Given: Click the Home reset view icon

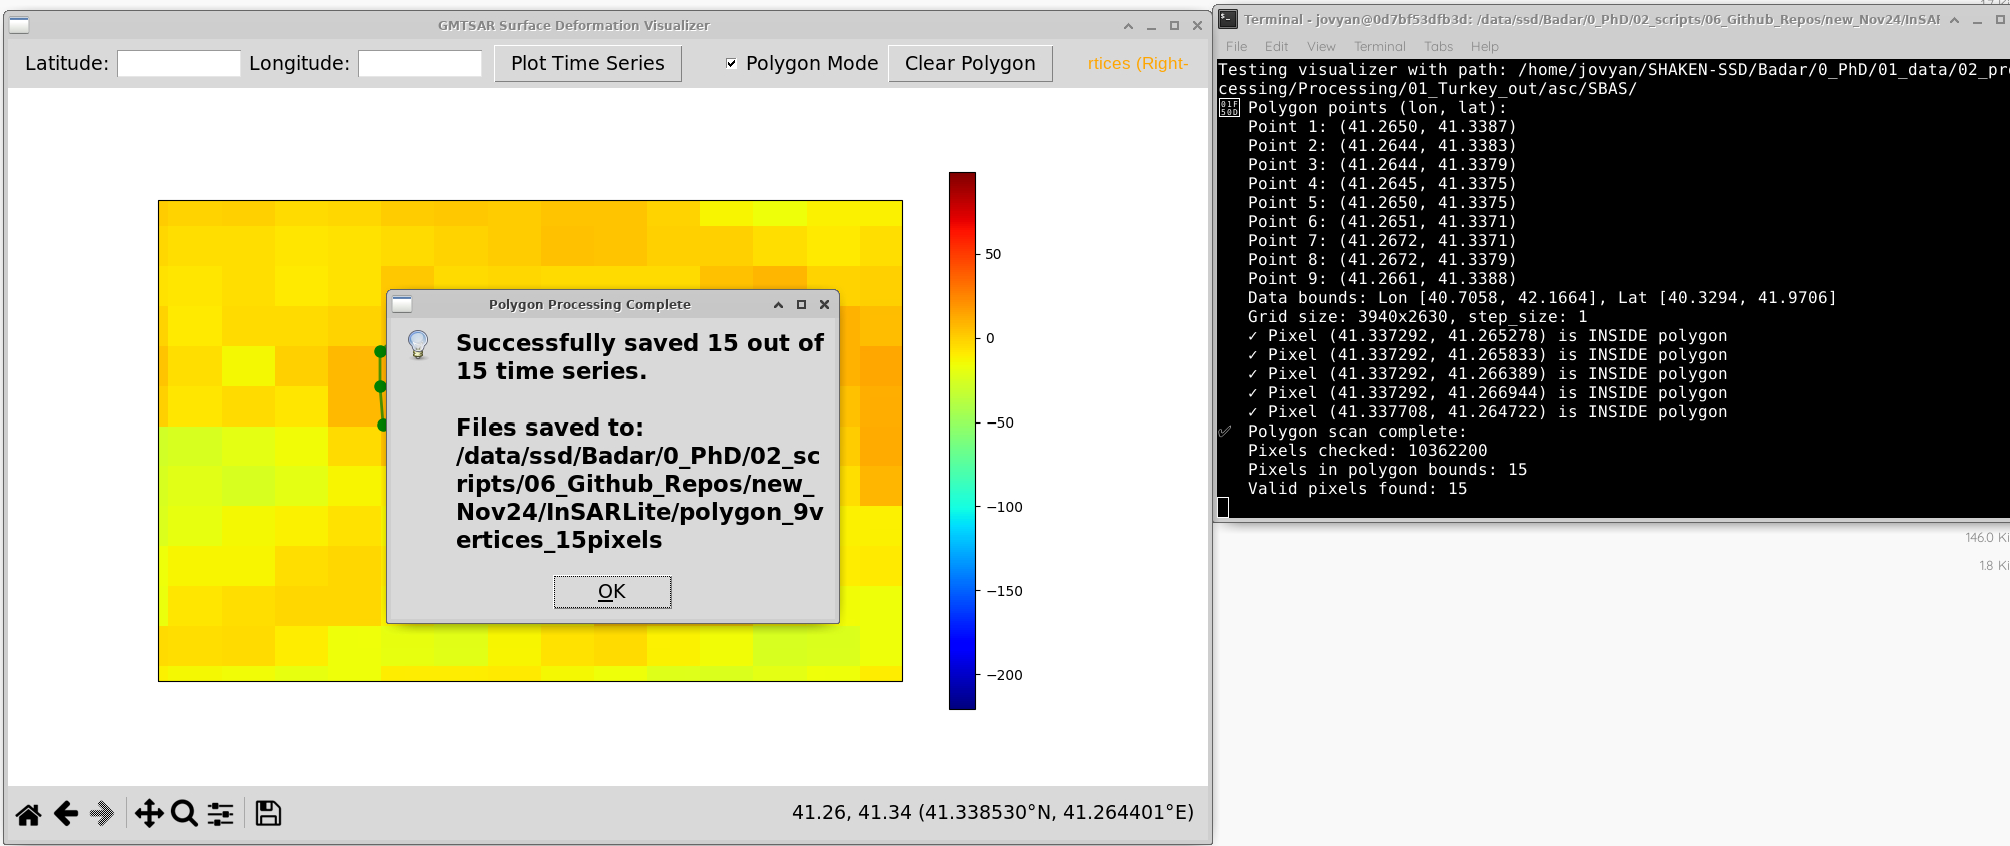Looking at the screenshot, I should 28,814.
